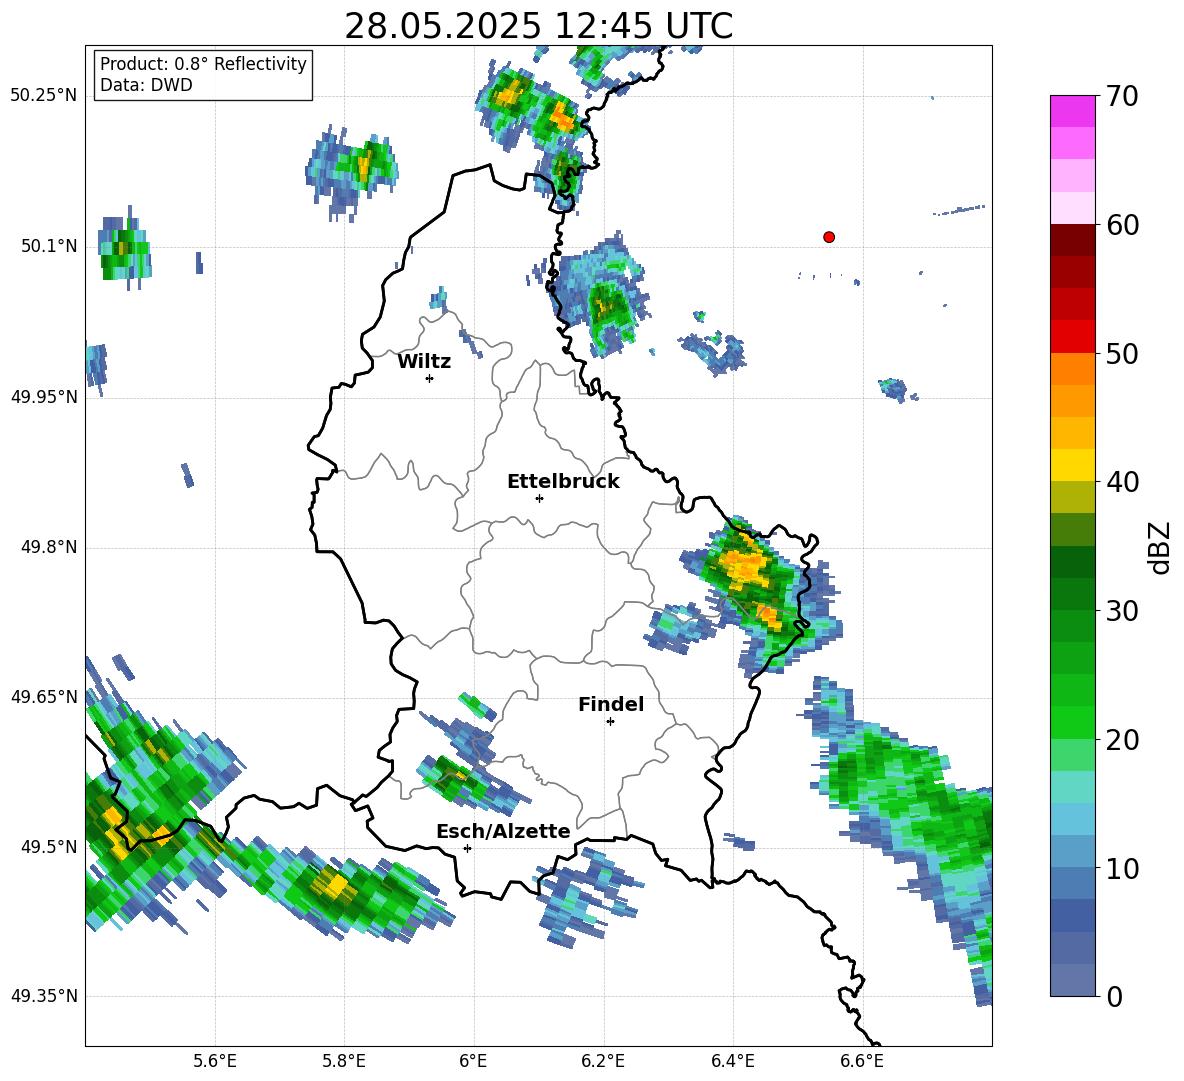The height and width of the screenshot is (1081, 1184).
Task: Click the 49.65°N latitude tick label
Action: click(44, 696)
